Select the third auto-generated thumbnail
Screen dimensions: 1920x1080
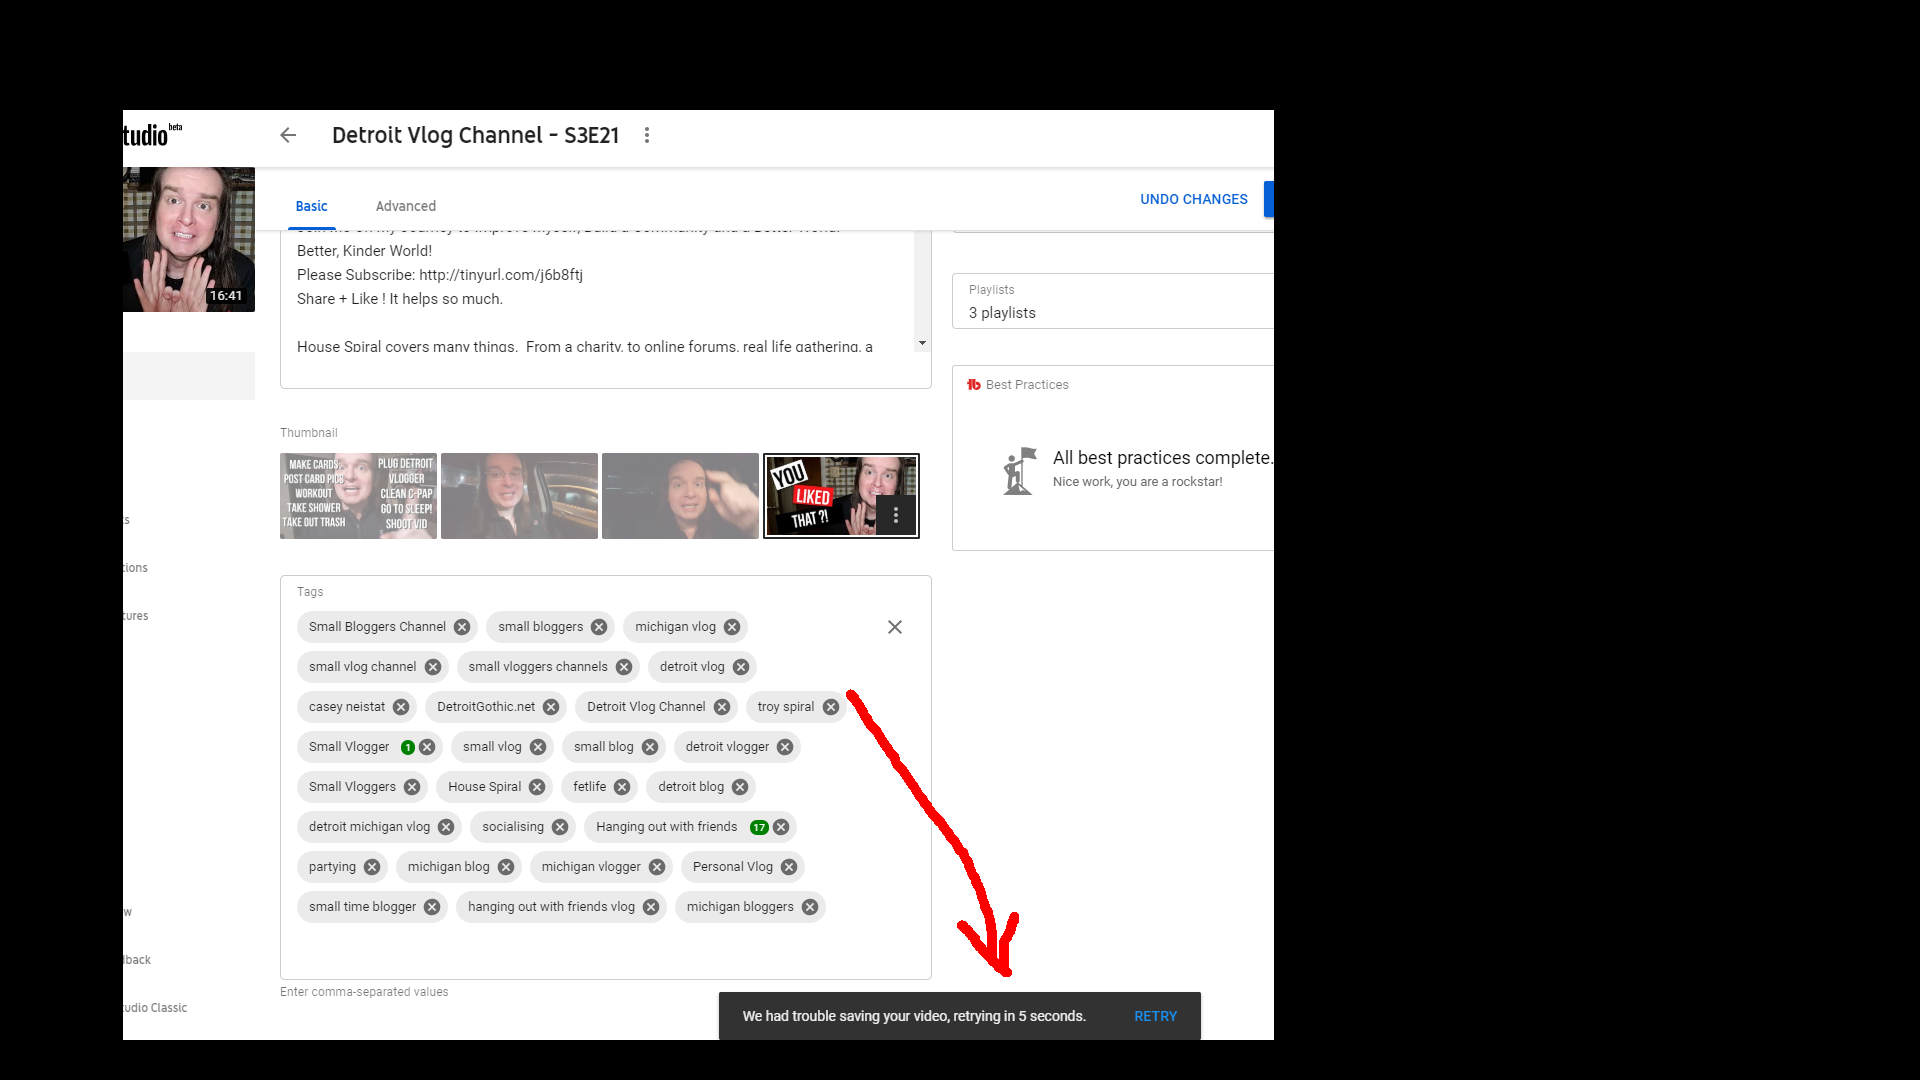680,496
